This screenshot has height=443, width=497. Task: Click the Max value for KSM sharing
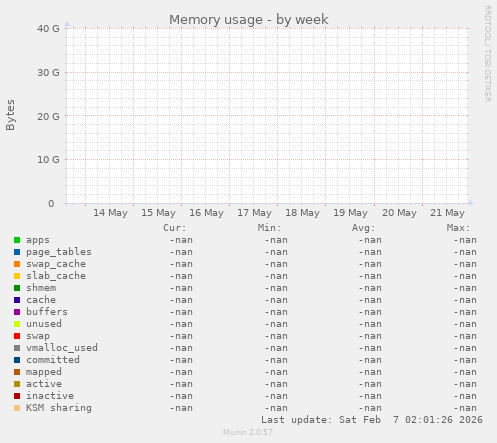(465, 408)
